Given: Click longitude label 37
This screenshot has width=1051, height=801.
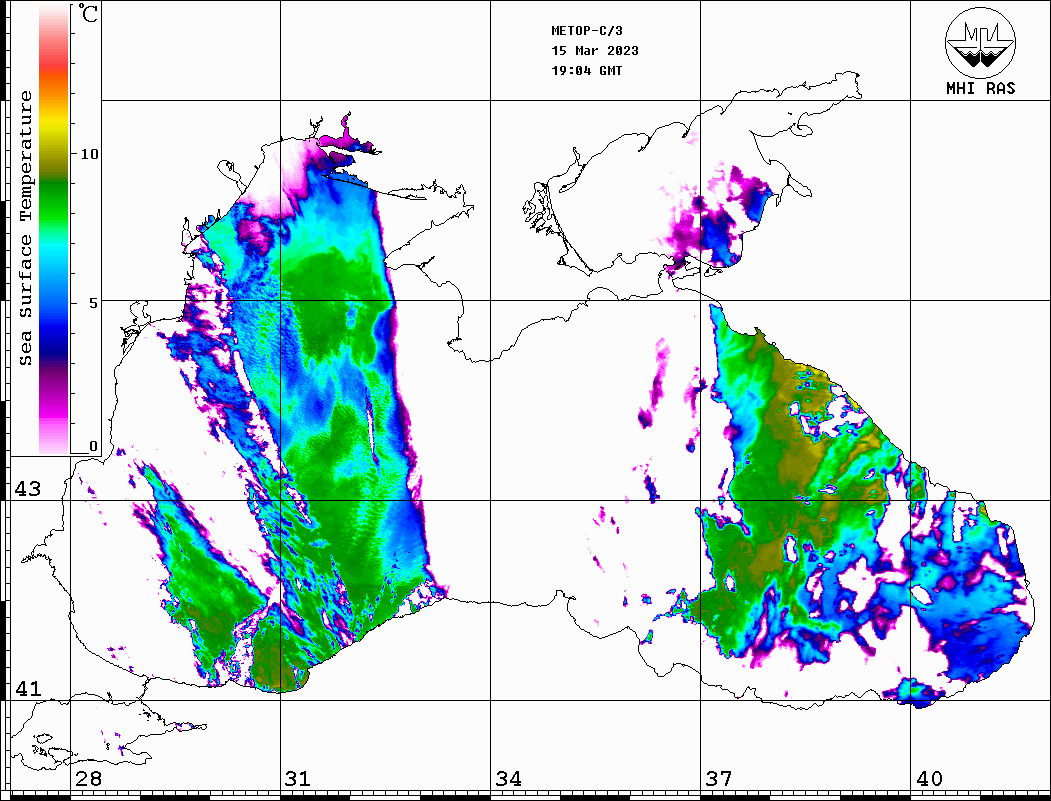Looking at the screenshot, I should point(719,779).
